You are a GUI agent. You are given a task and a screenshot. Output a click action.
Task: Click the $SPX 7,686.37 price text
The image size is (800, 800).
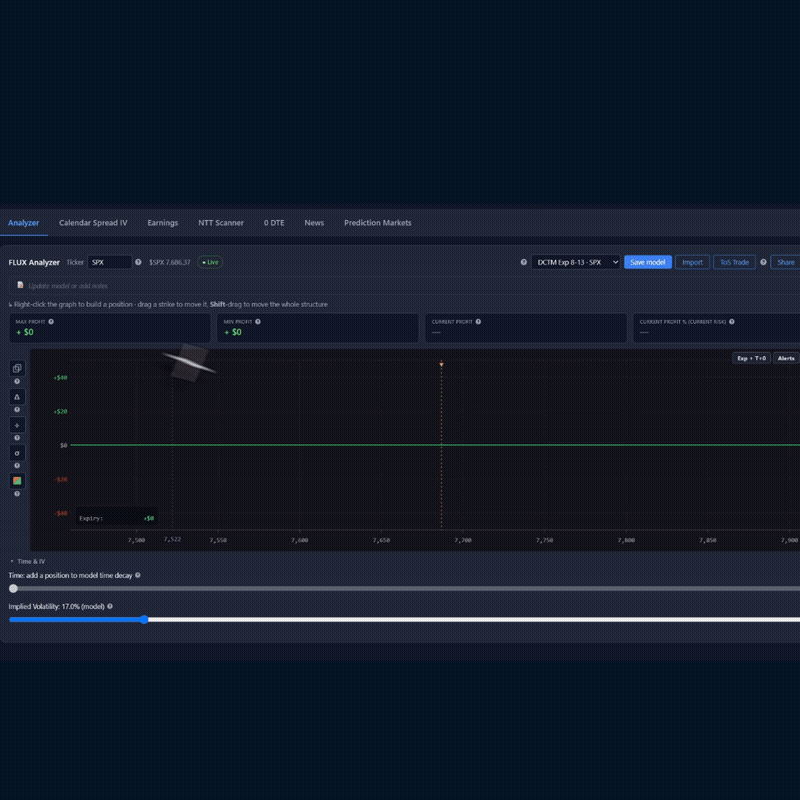[169, 262]
